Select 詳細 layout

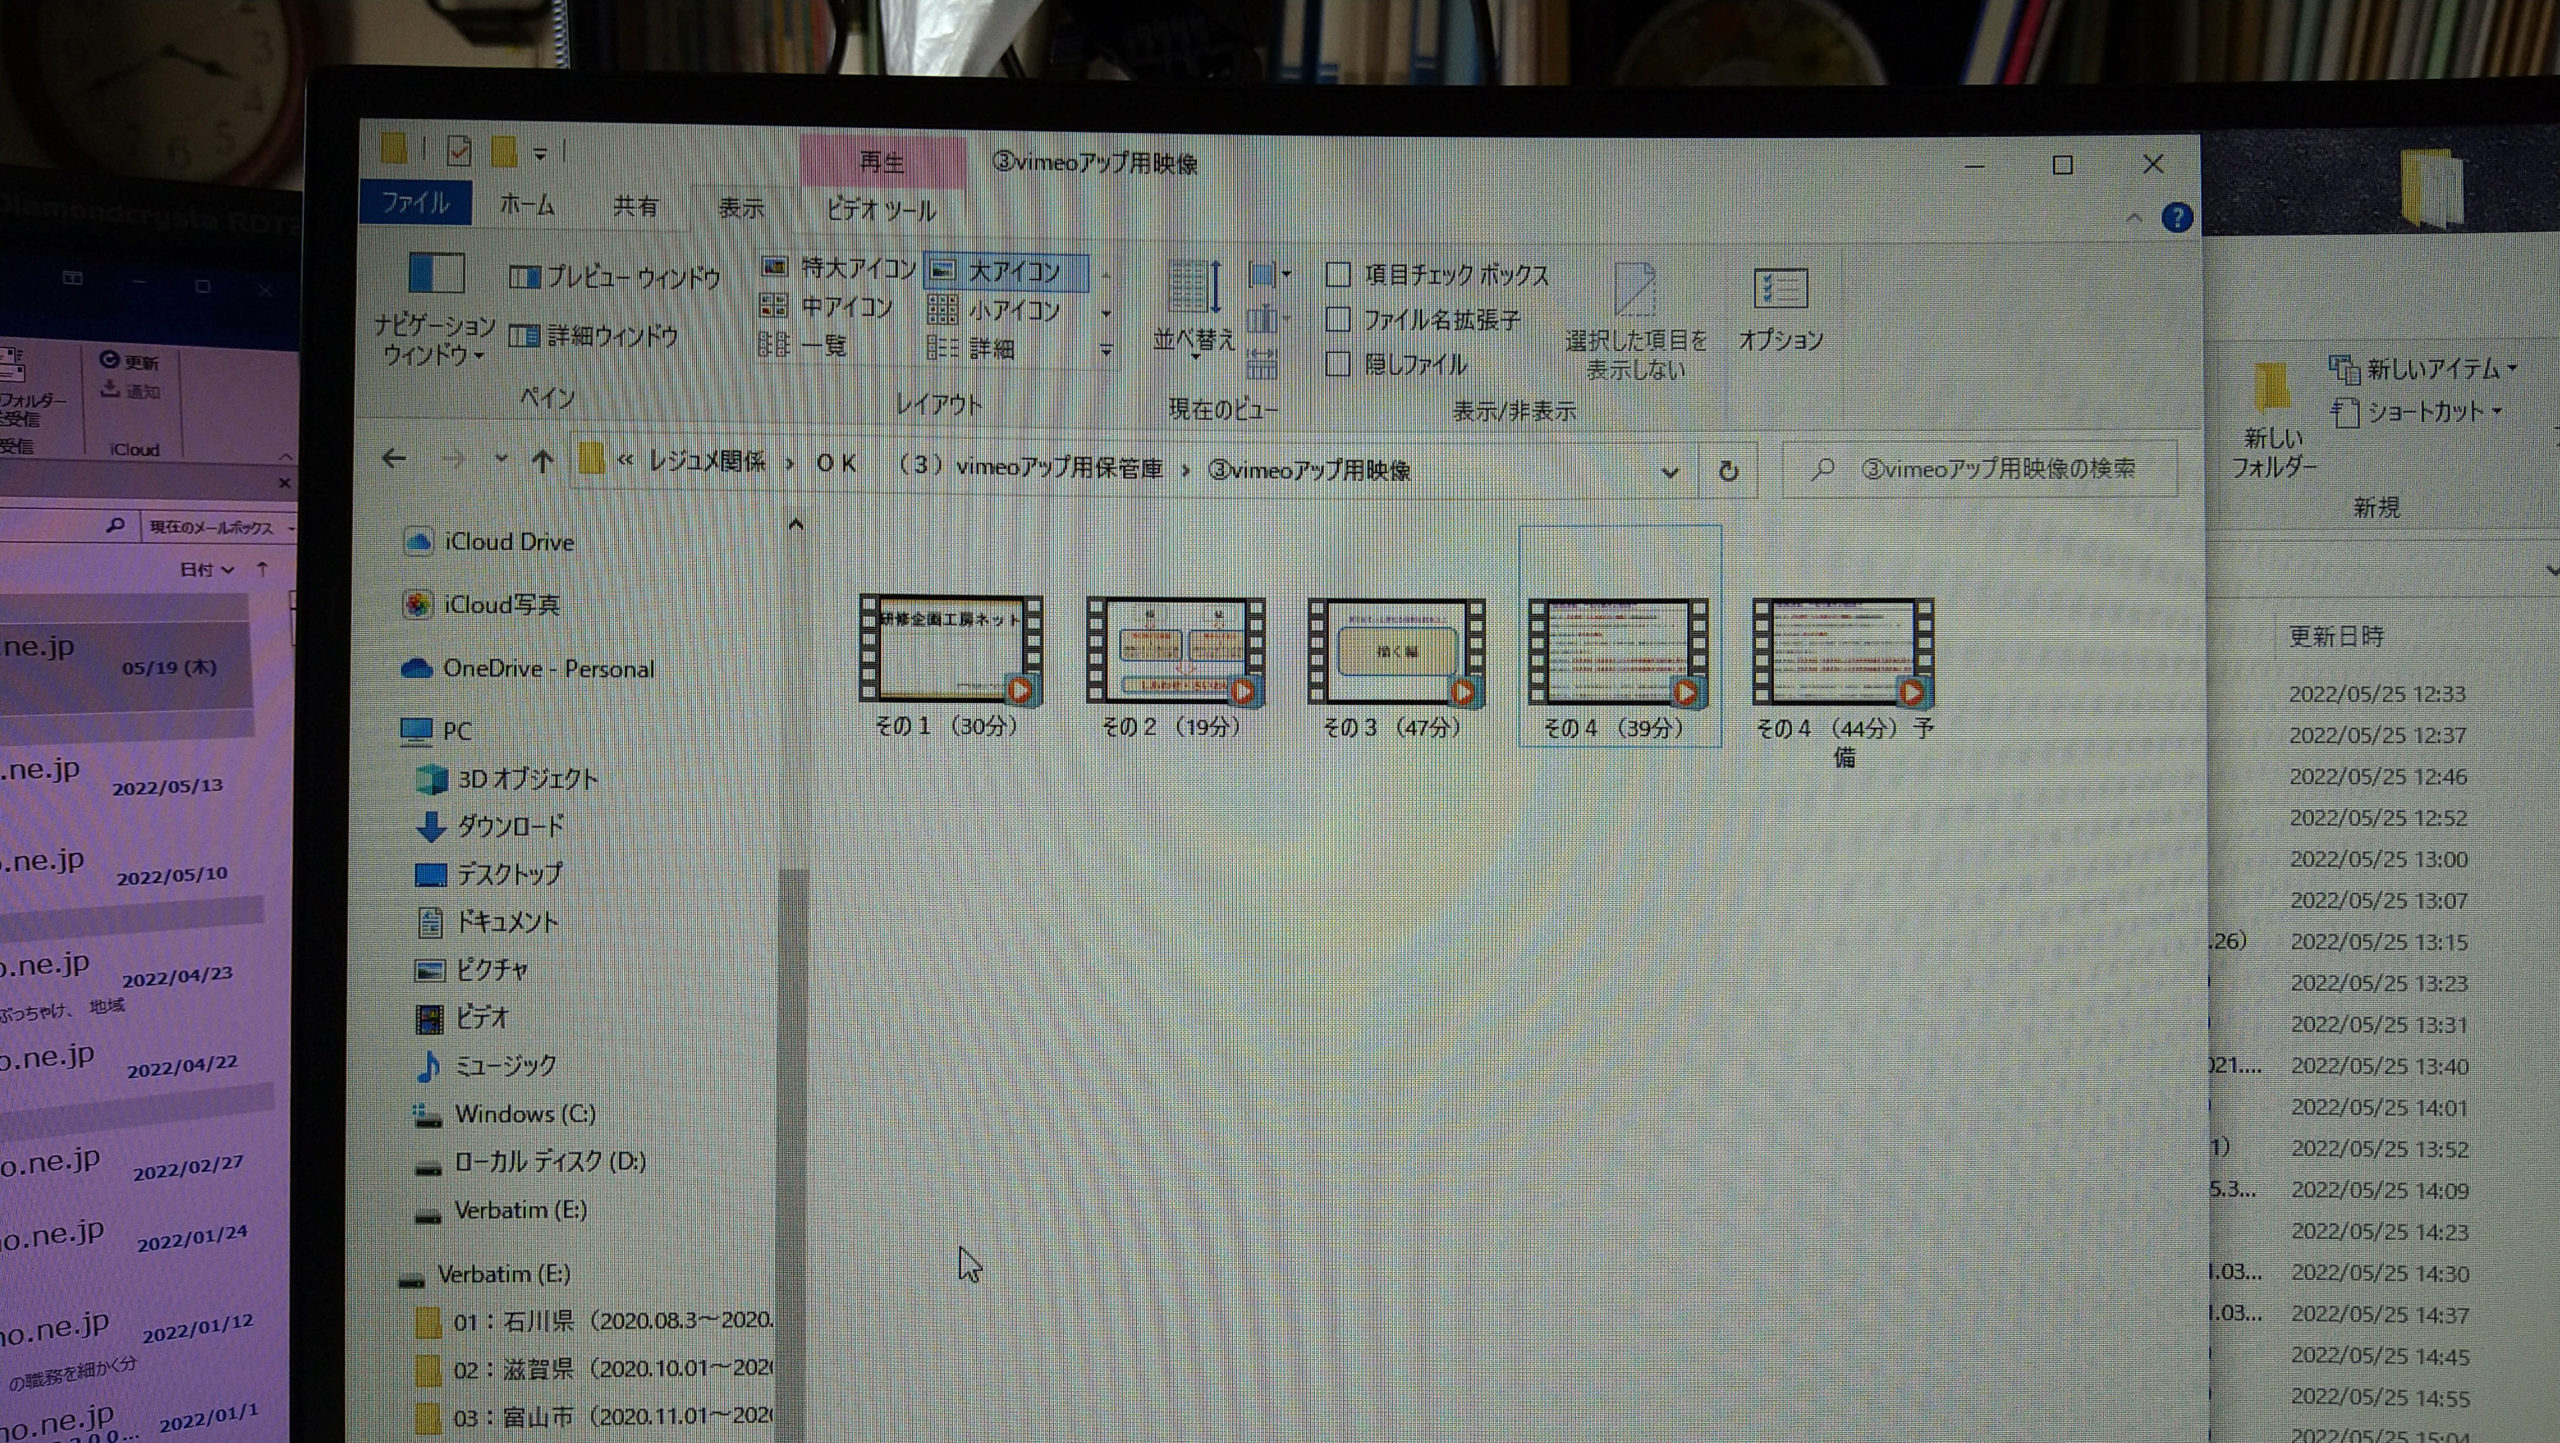(x=970, y=348)
